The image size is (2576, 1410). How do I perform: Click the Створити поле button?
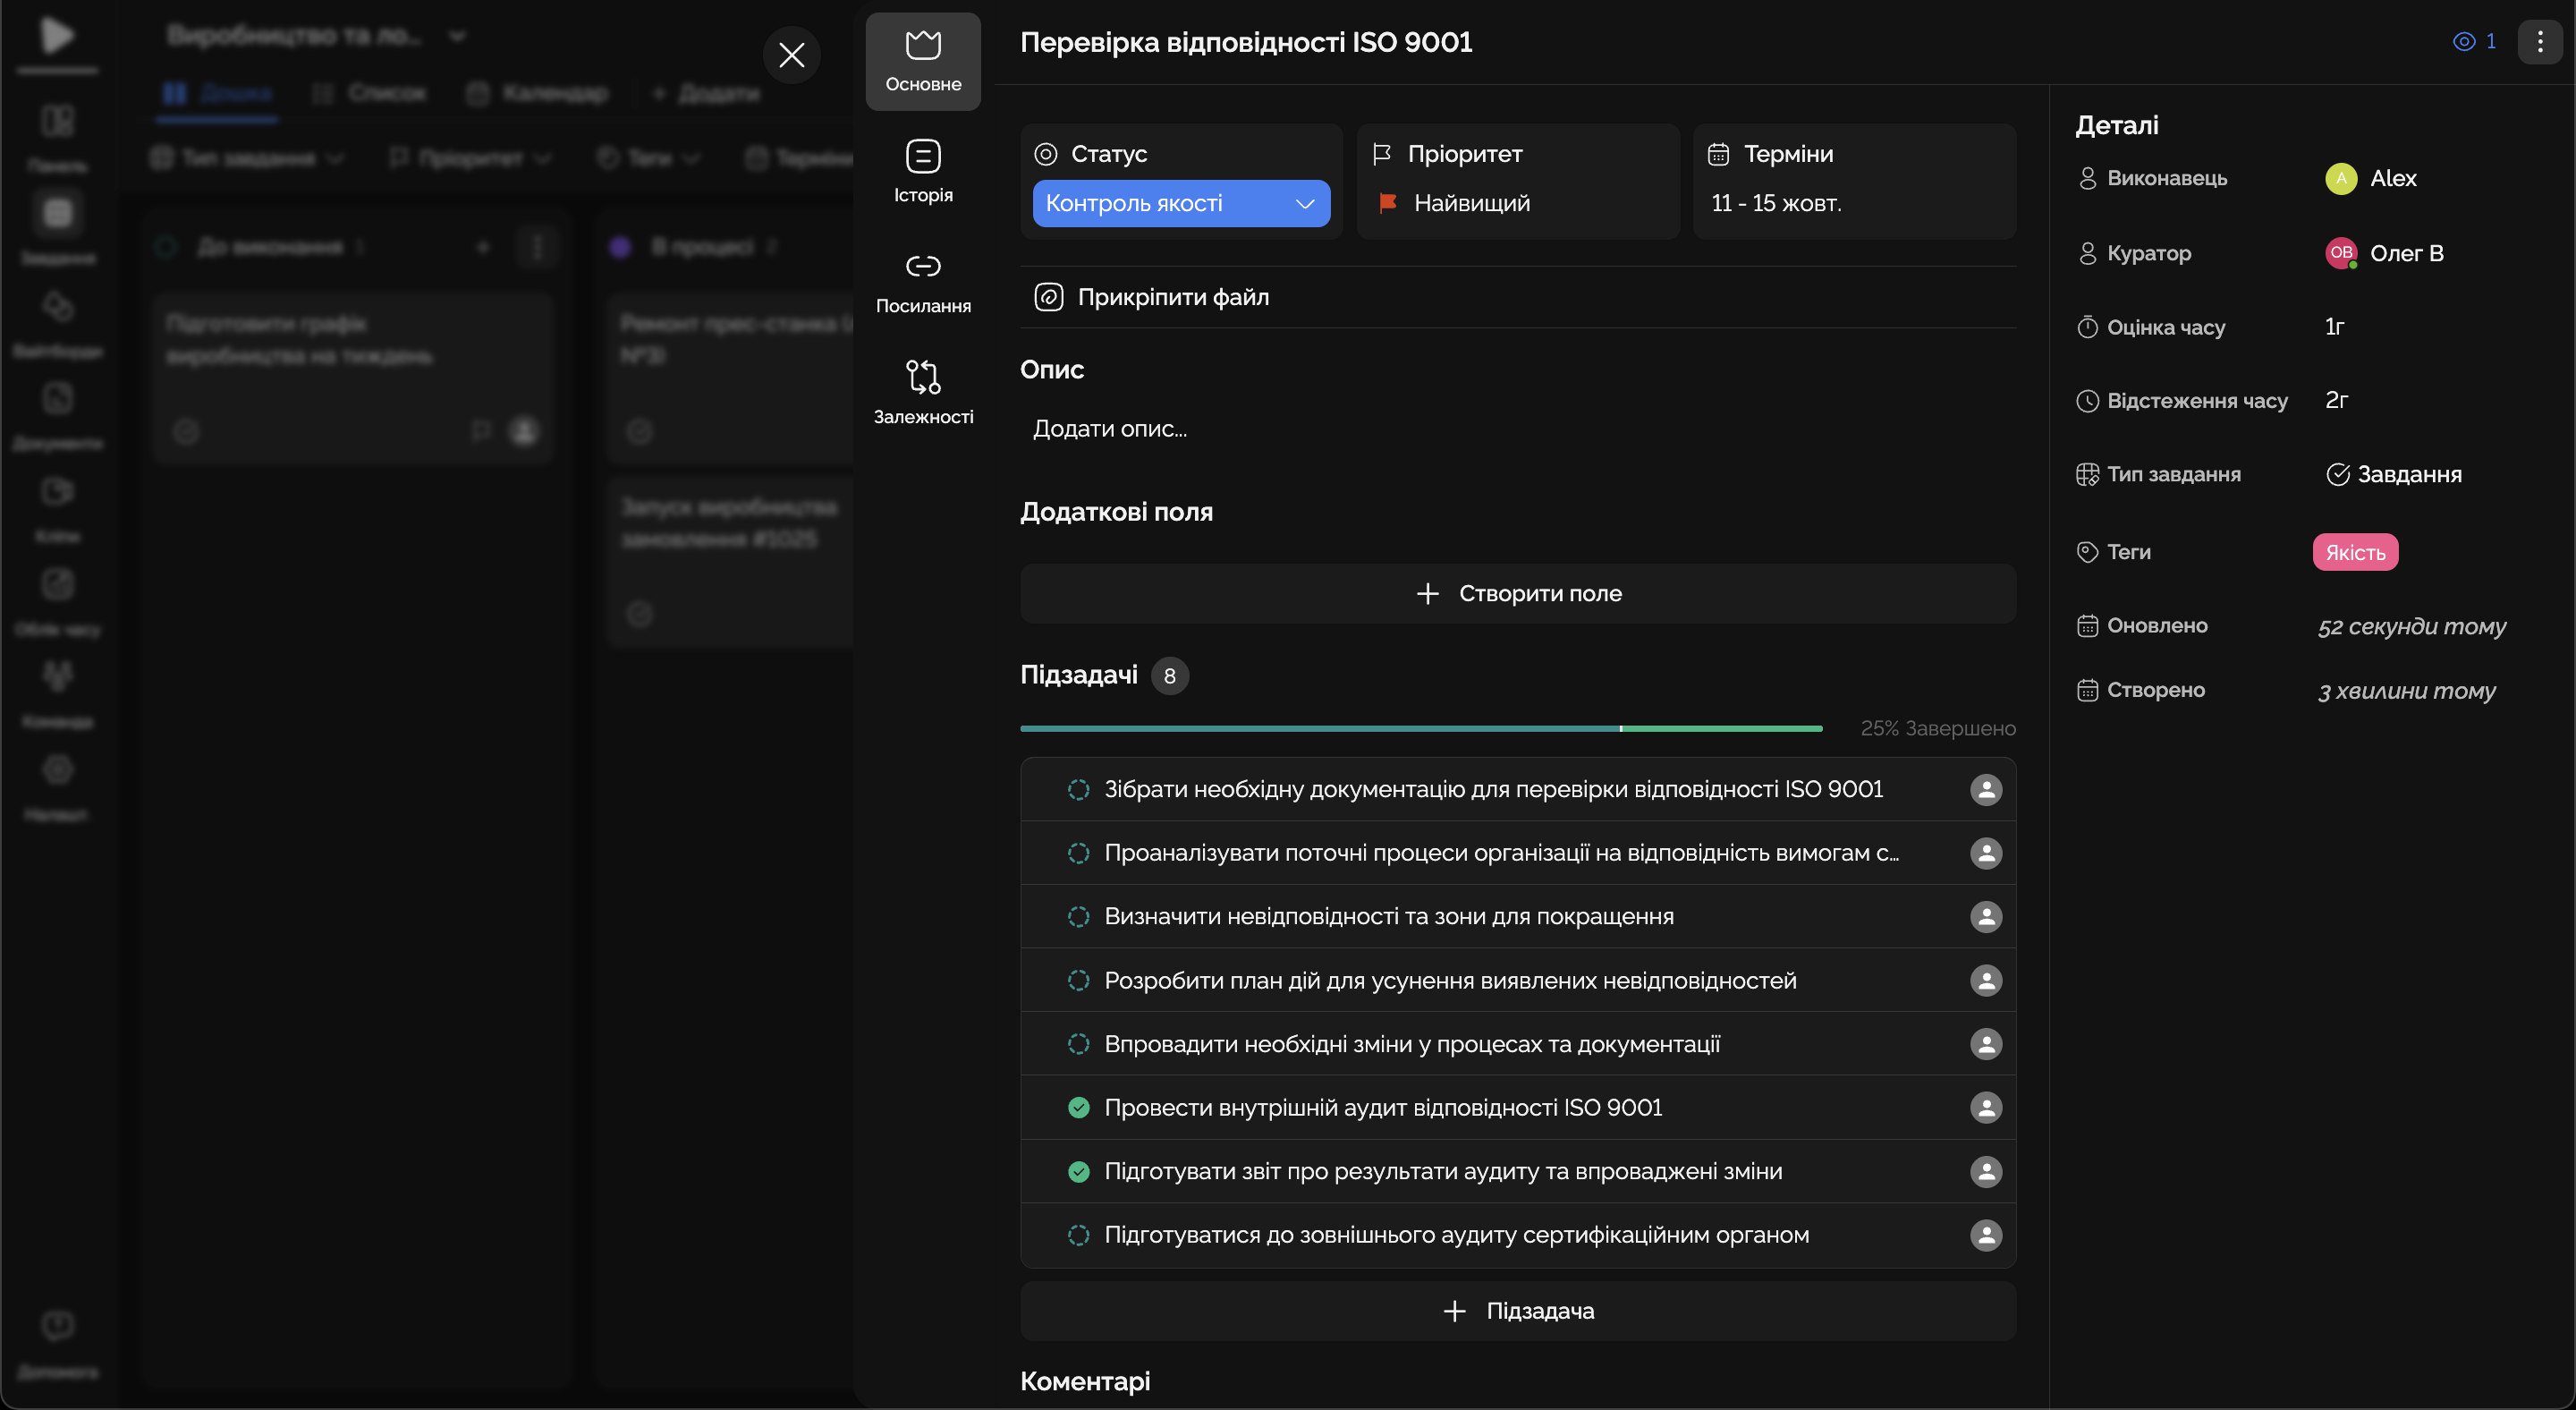1517,593
